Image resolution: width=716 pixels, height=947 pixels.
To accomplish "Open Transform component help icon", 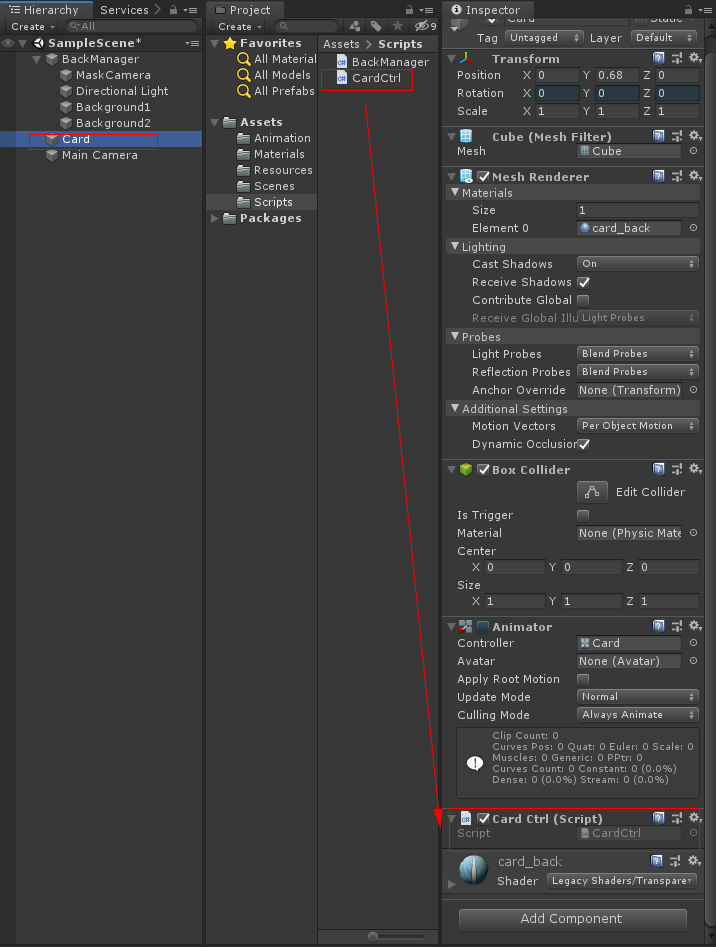I will pos(659,58).
